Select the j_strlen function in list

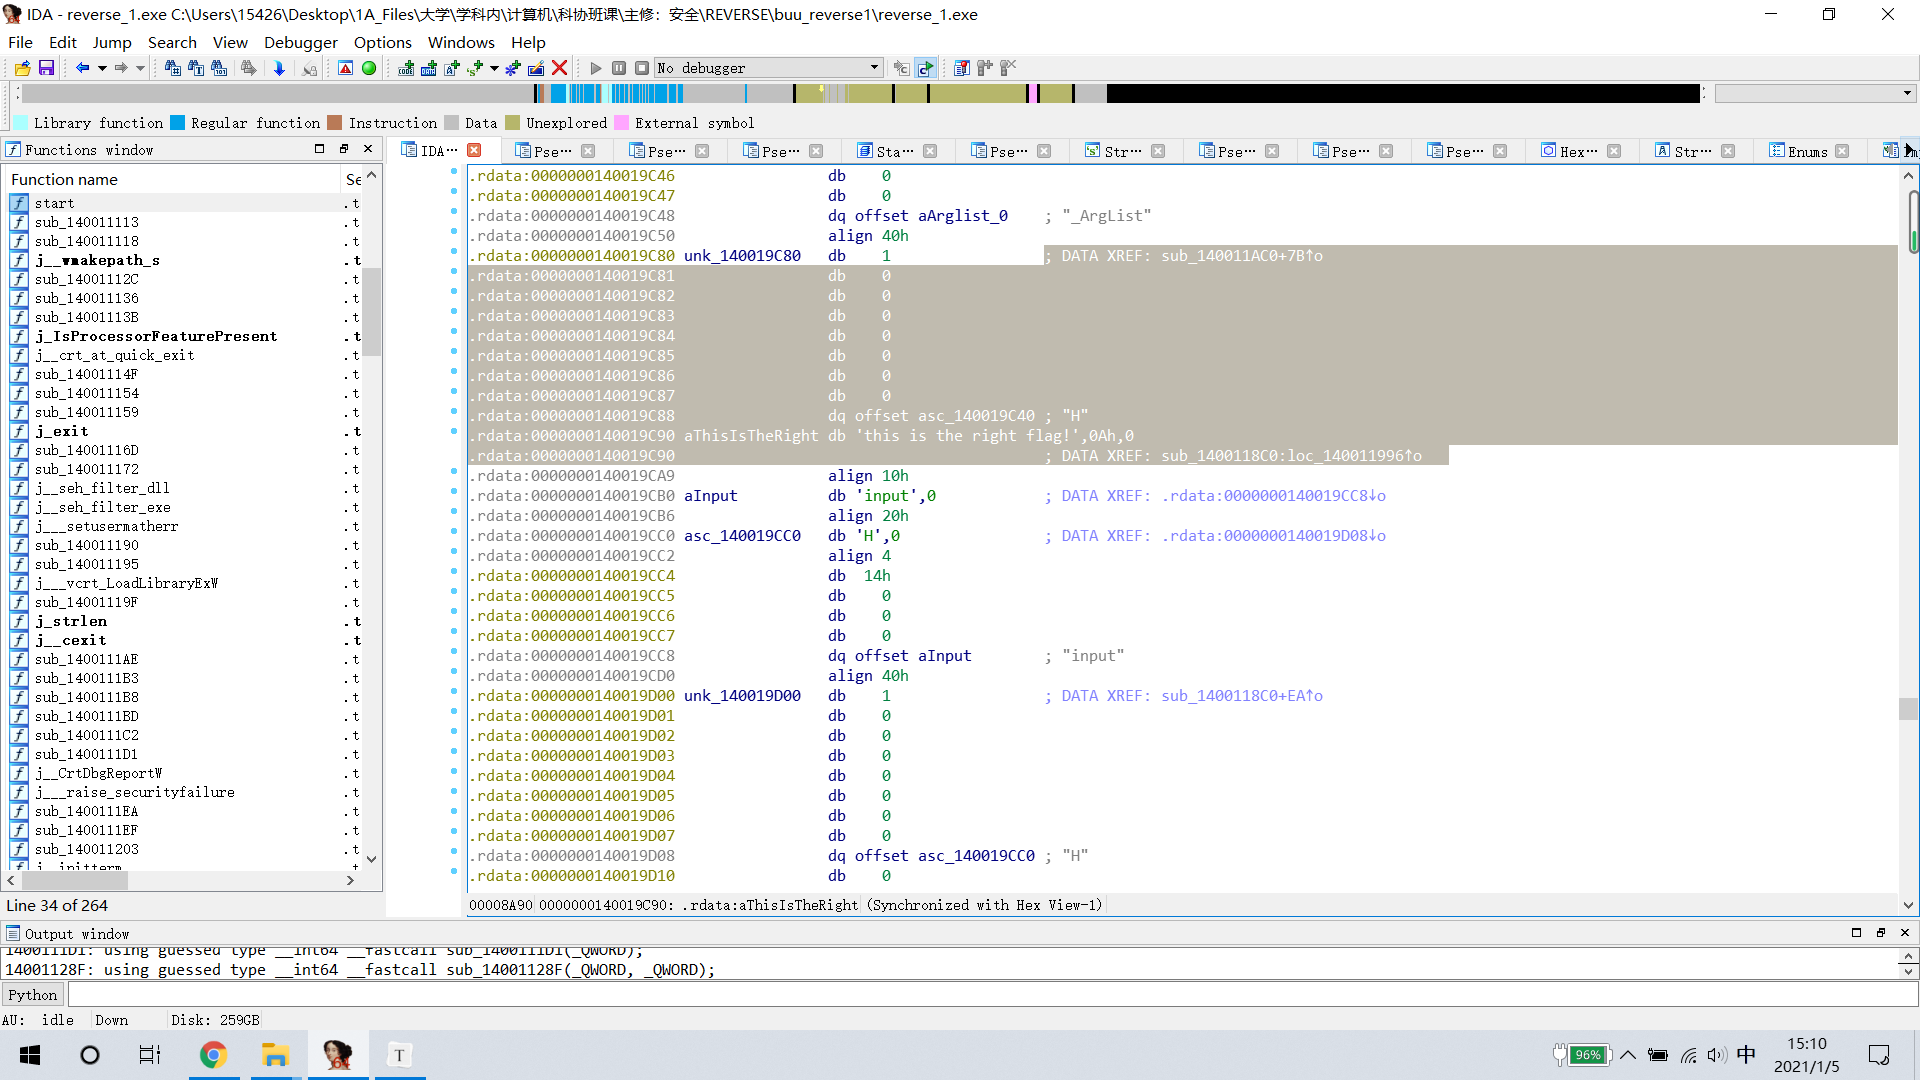[70, 621]
